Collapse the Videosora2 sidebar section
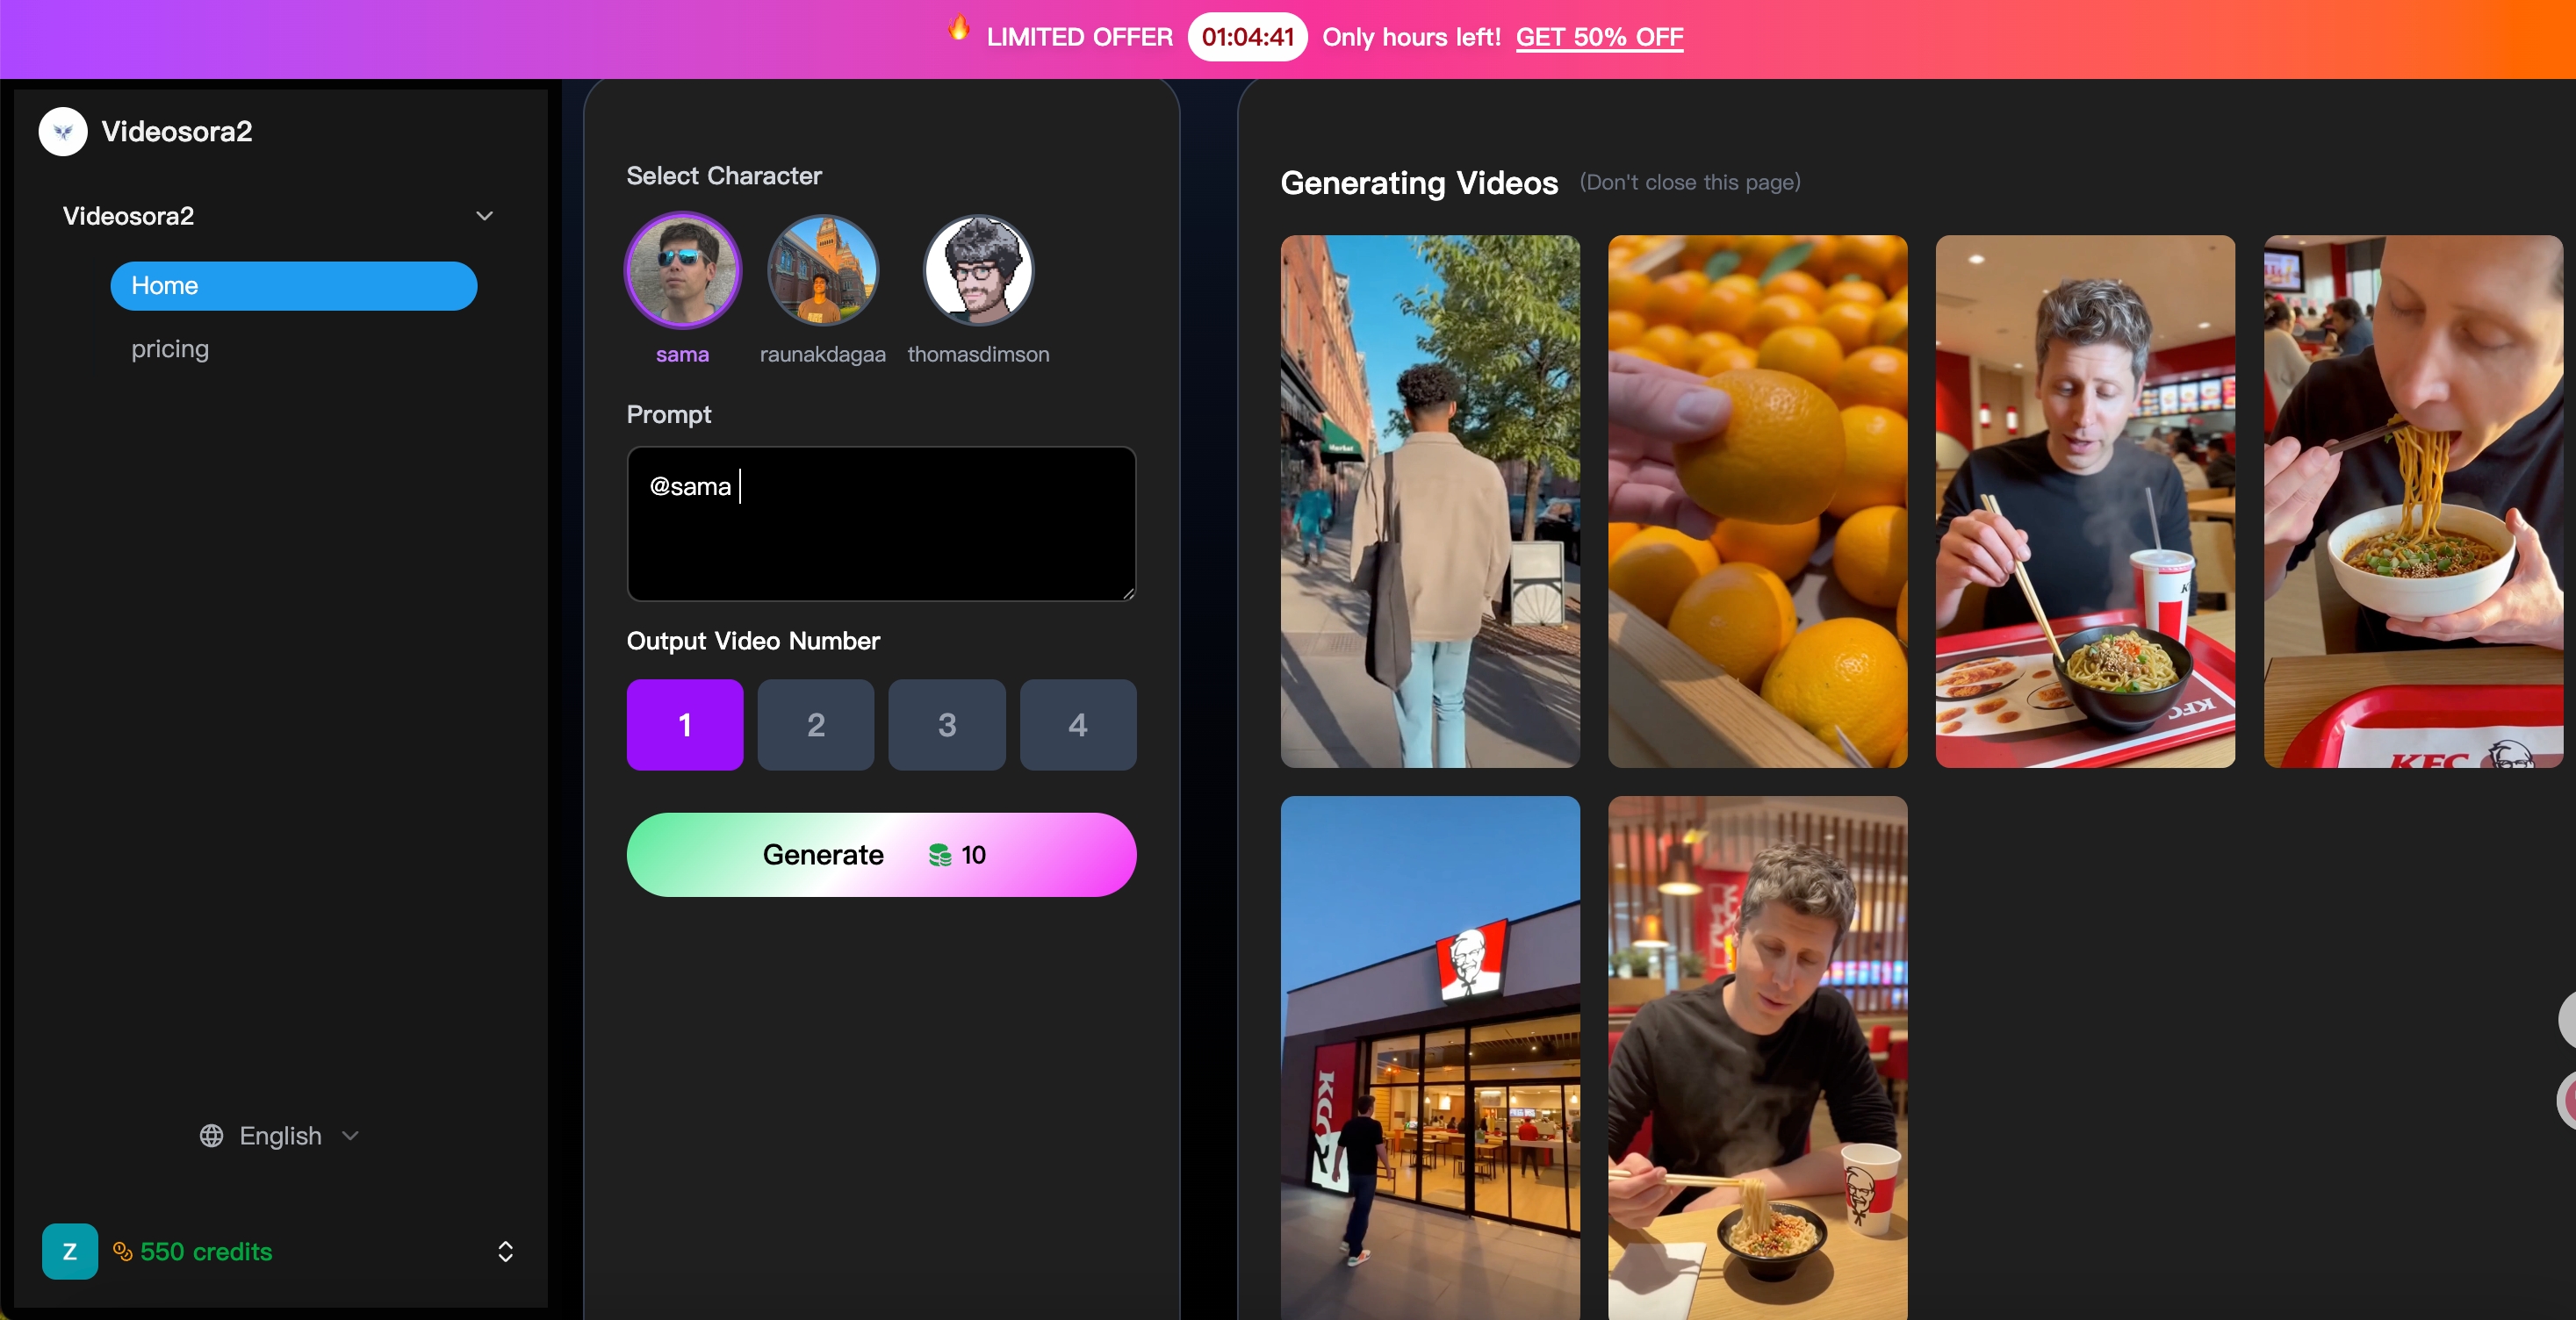Image resolution: width=2576 pixels, height=1320 pixels. pos(484,216)
